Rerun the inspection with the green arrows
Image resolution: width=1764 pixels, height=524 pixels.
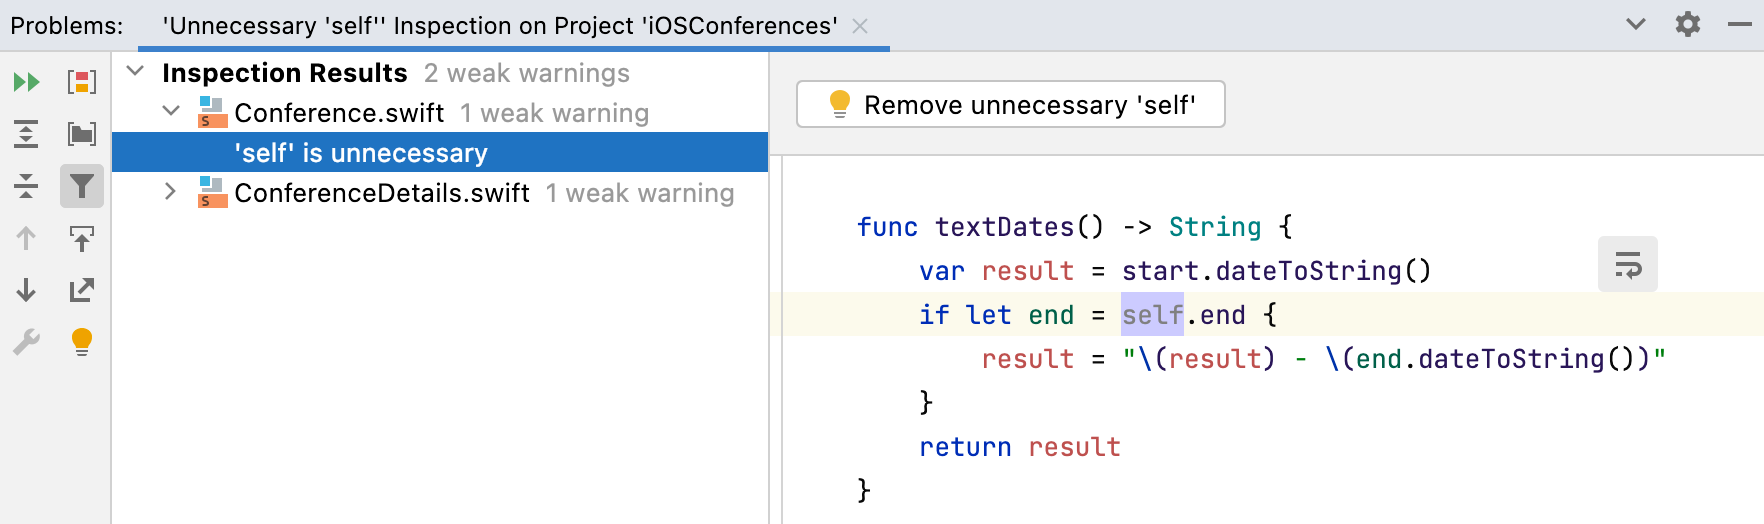coord(26,82)
